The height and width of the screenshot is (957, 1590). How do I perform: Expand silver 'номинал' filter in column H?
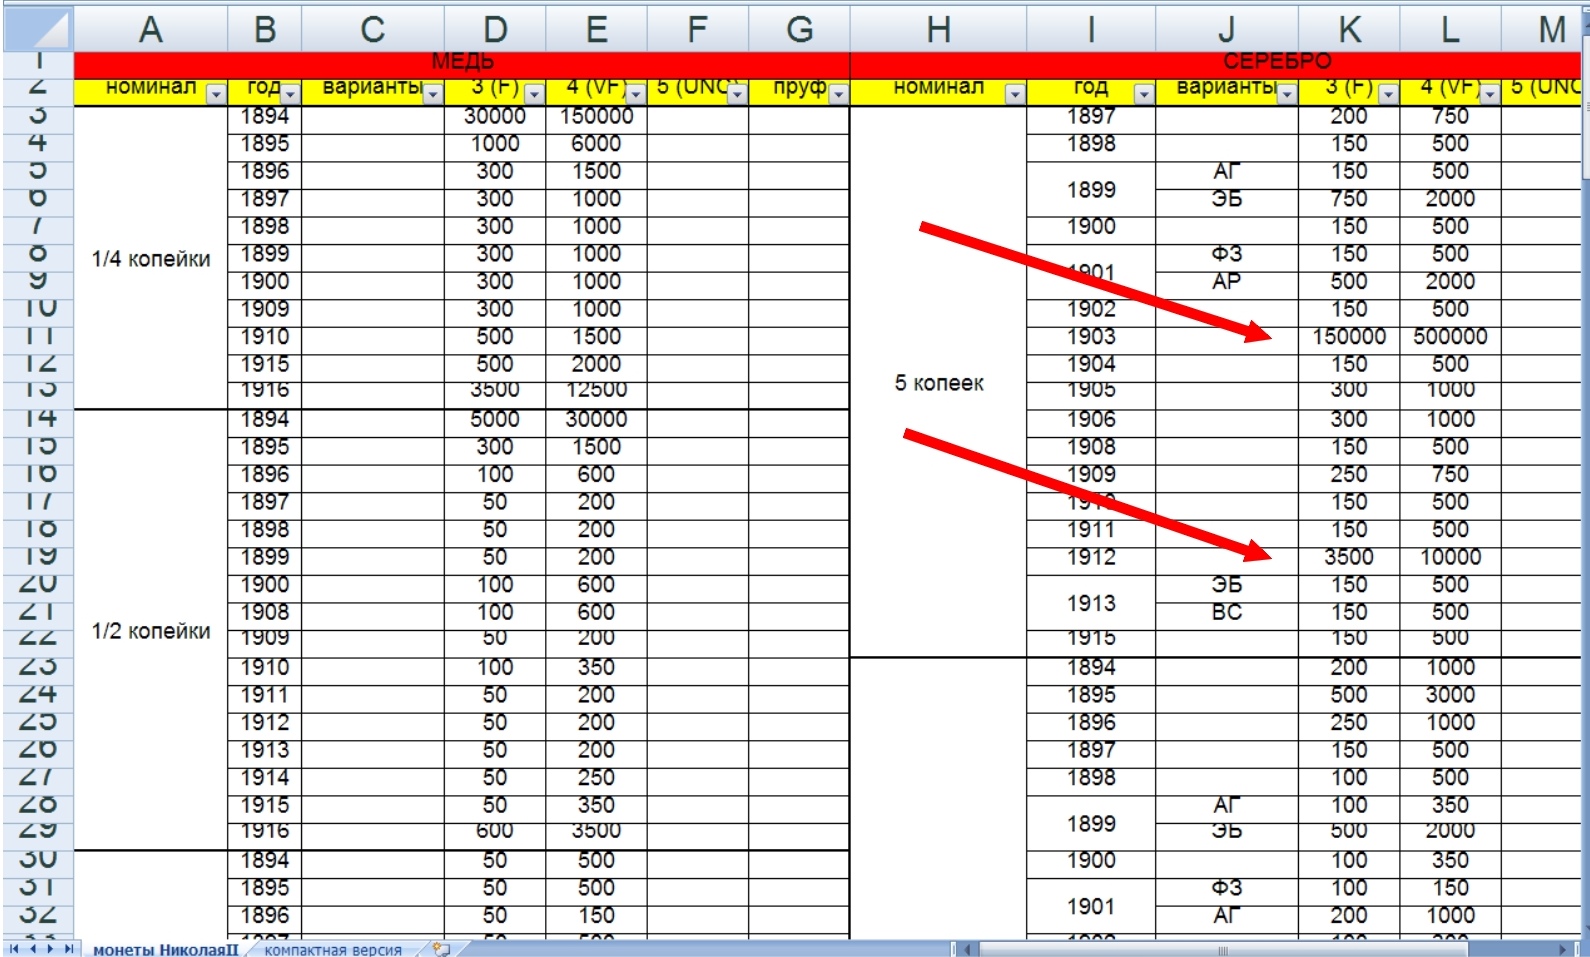[x=1015, y=94]
